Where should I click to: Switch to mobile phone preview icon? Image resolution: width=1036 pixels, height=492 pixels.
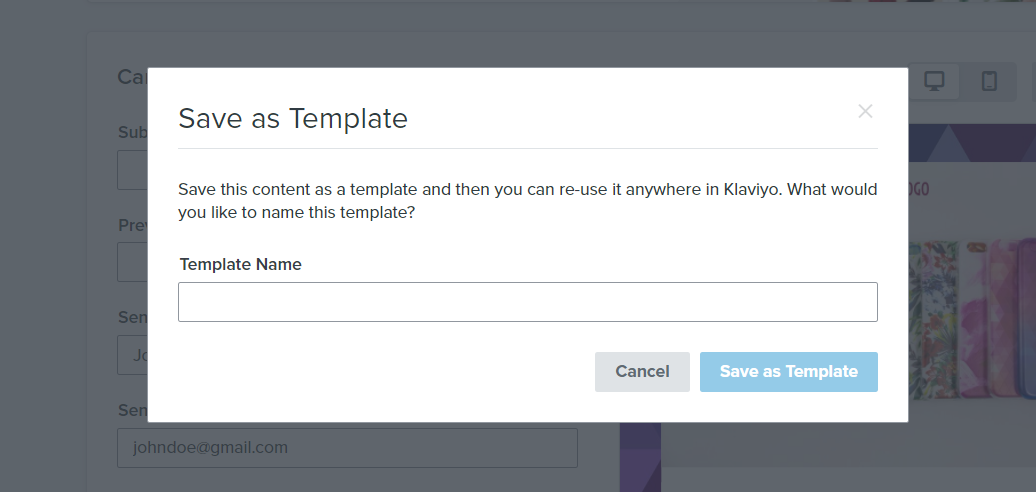988,82
